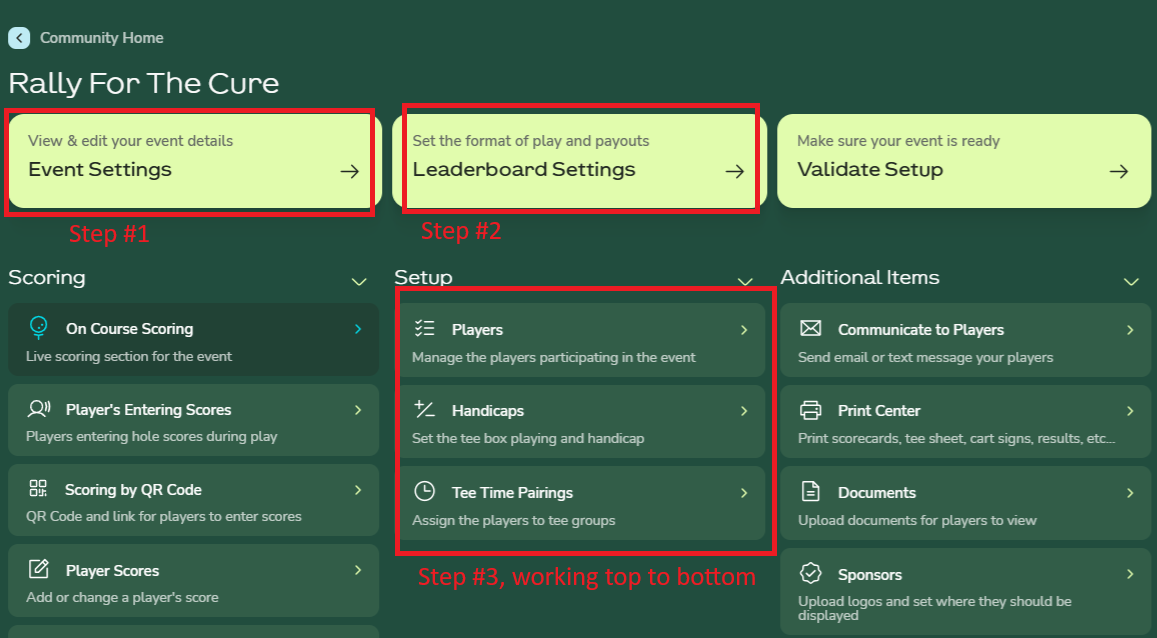The image size is (1157, 638).
Task: Click 'Send email or text message your players'
Action: pyautogui.click(x=925, y=357)
